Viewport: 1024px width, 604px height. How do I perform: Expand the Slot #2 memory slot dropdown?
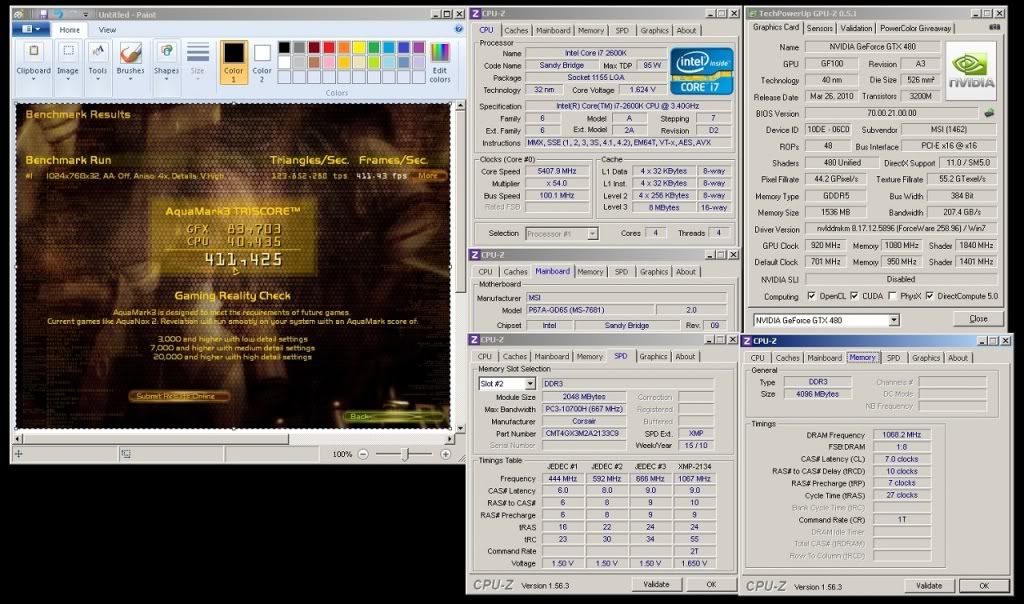click(x=530, y=384)
